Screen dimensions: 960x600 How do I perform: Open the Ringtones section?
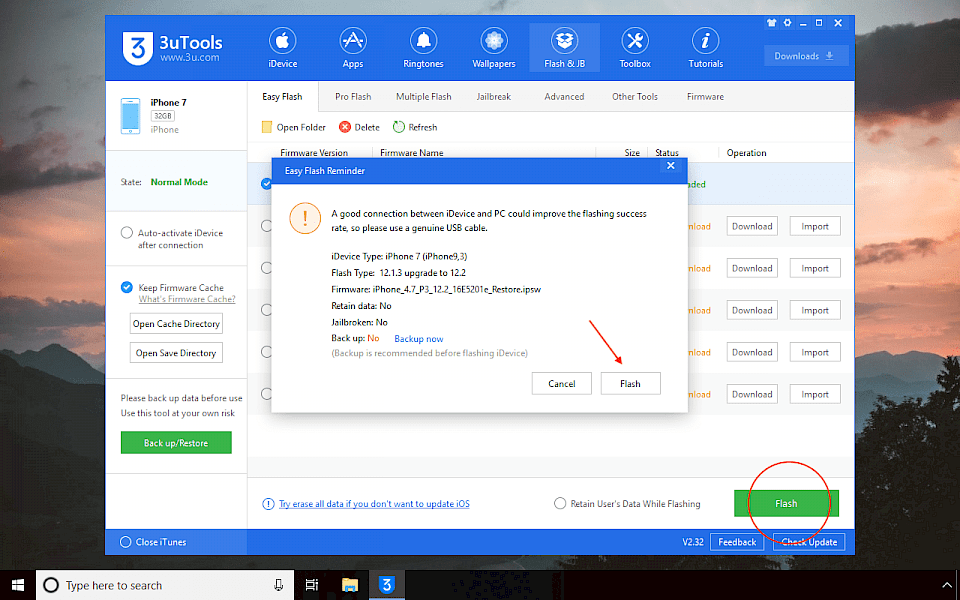click(423, 48)
